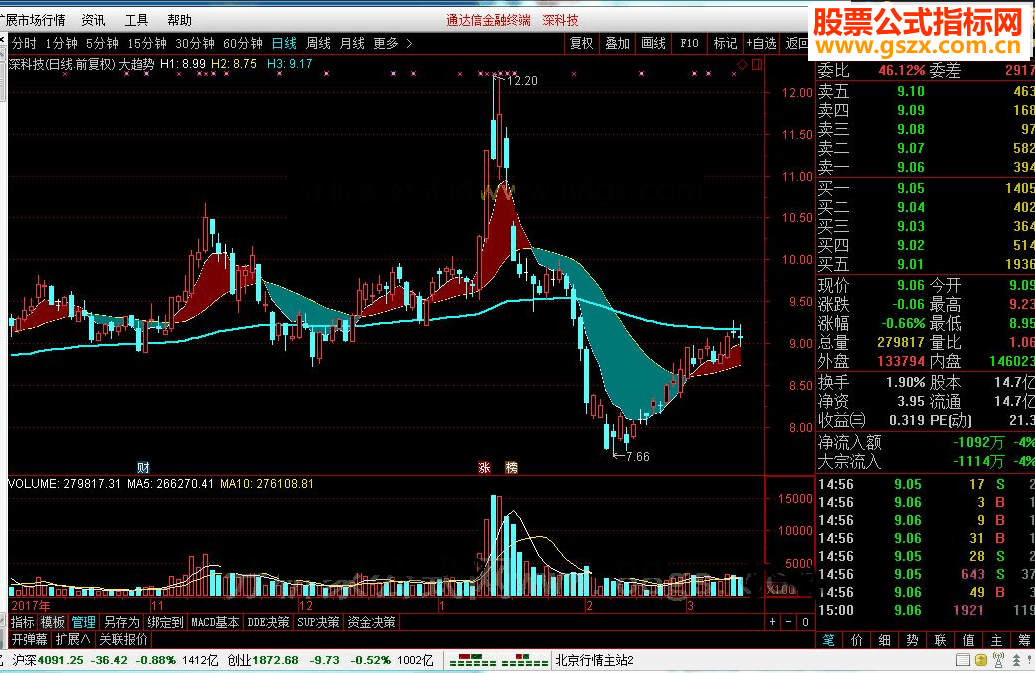Open the 资讯 menu
This screenshot has width=1035, height=673.
[93, 20]
